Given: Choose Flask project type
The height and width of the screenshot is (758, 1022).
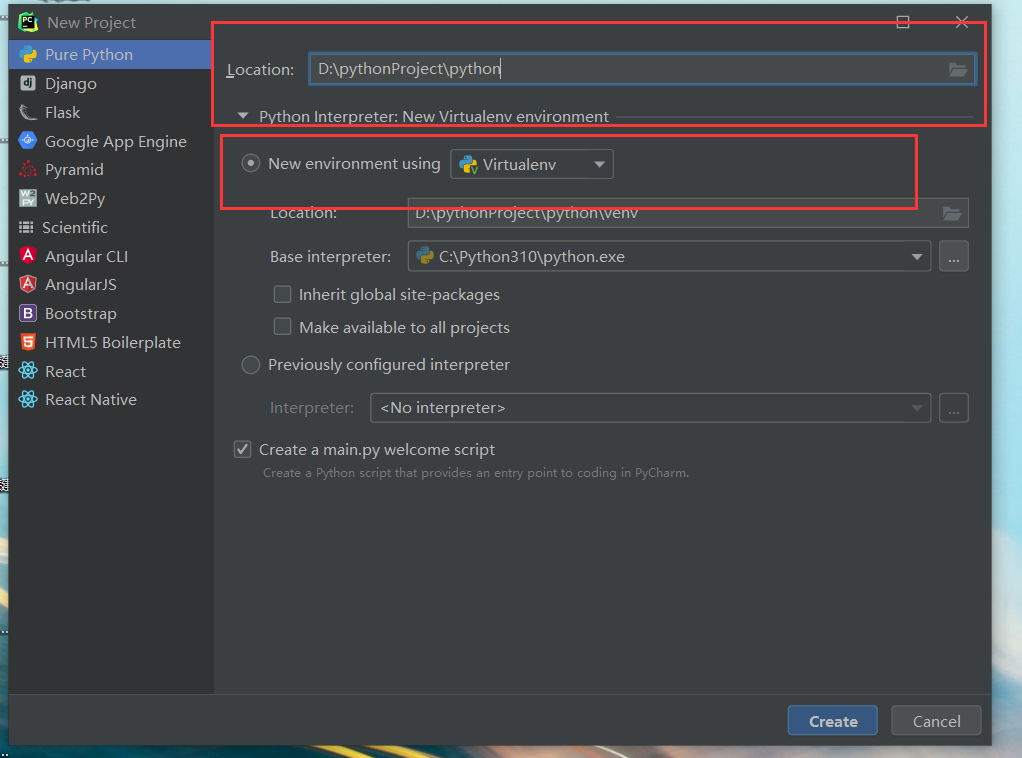Looking at the screenshot, I should coord(111,112).
